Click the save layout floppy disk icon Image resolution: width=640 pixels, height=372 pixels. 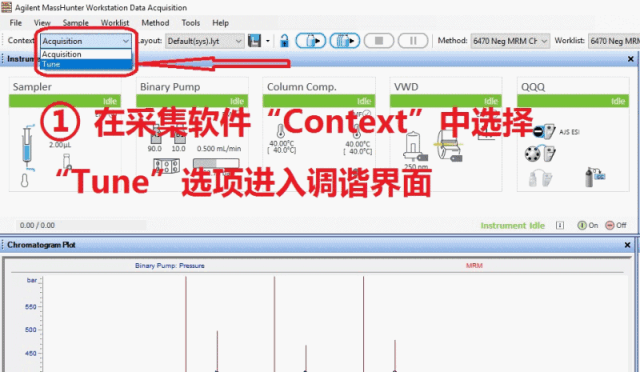[254, 41]
